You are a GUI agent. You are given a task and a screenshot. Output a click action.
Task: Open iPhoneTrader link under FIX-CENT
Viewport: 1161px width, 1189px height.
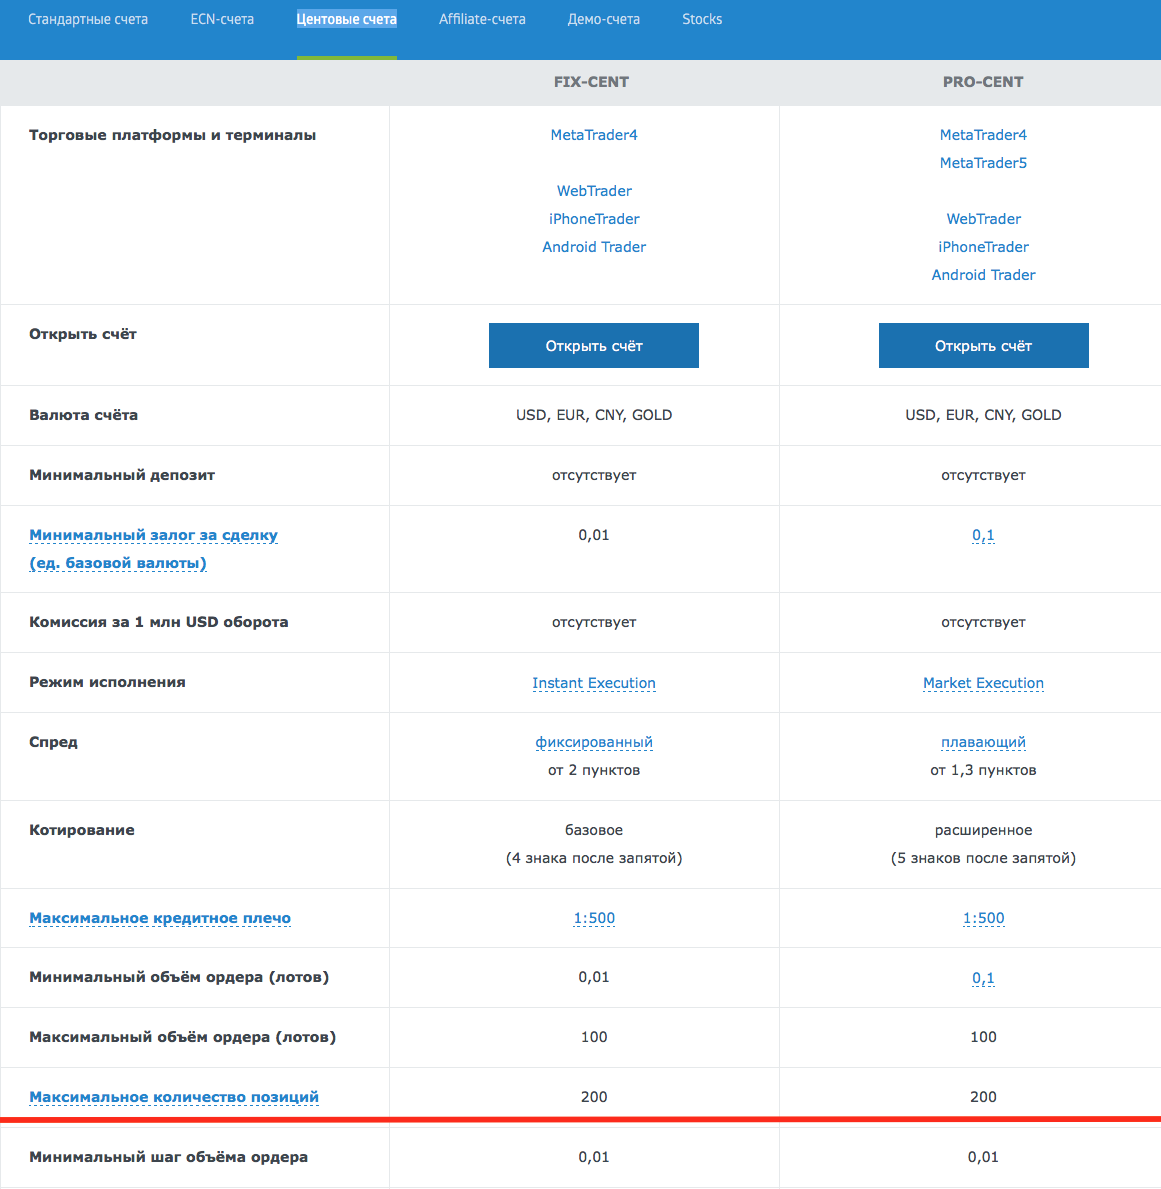pyautogui.click(x=594, y=219)
